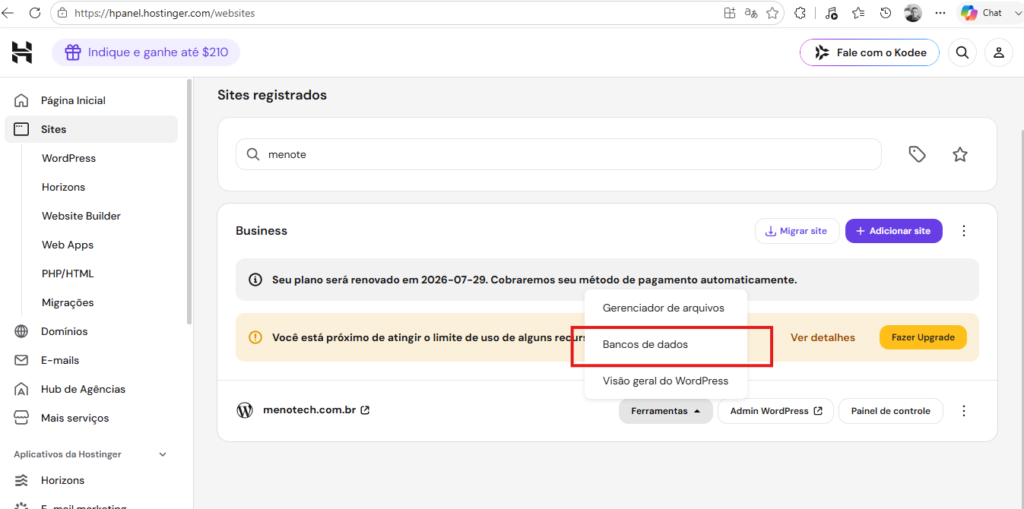Select Gerenciador de arquivos menu entry
Viewport: 1024px width, 509px height.
click(x=664, y=307)
